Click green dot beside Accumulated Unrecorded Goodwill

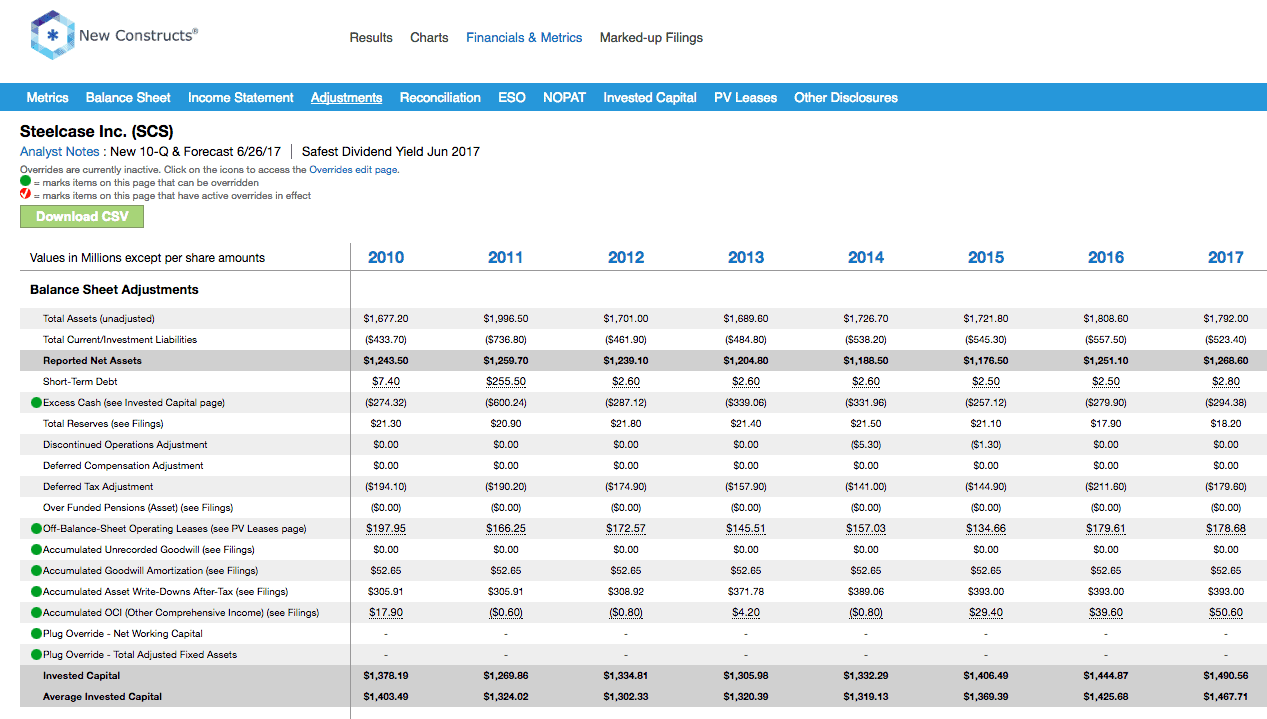coord(36,550)
